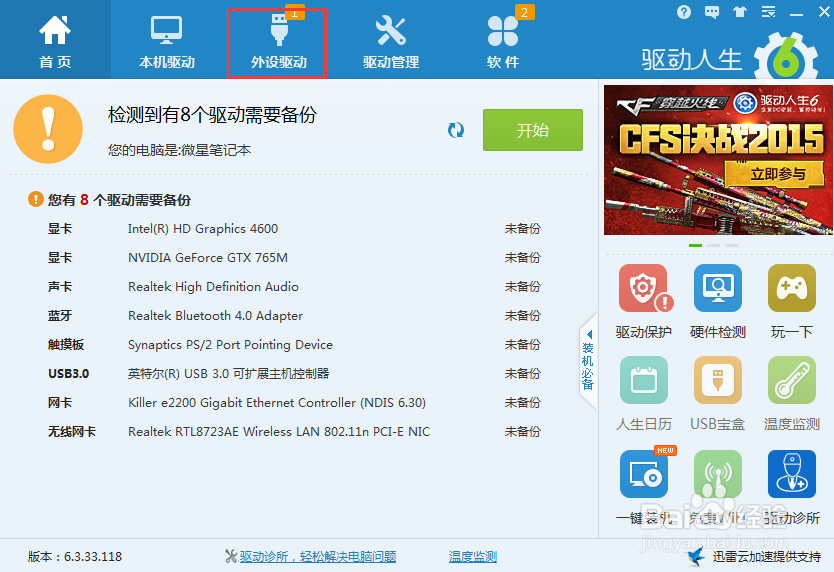Select 英特尔(R) USB 3.0 可扩展主机控制器 entry
This screenshot has width=834, height=572.
pos(294,374)
